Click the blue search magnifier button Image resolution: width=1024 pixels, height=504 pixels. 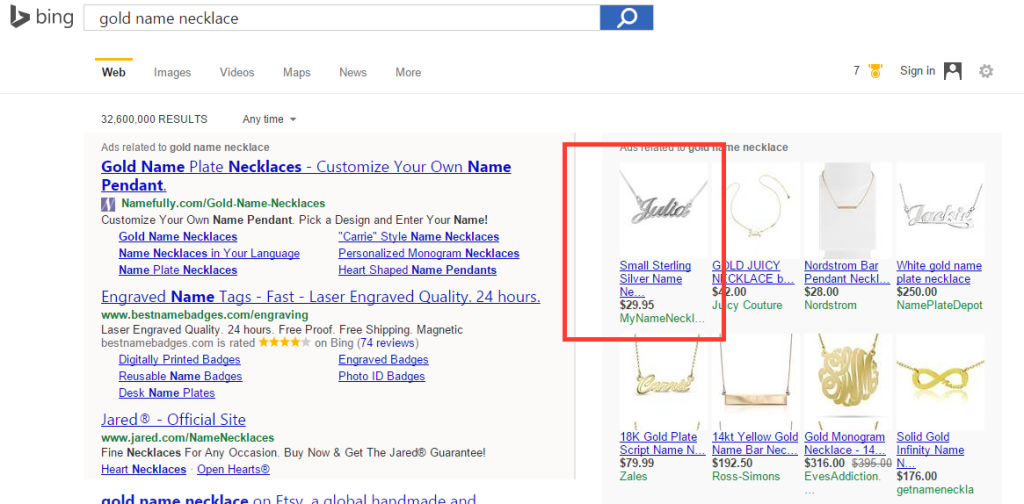(x=626, y=18)
